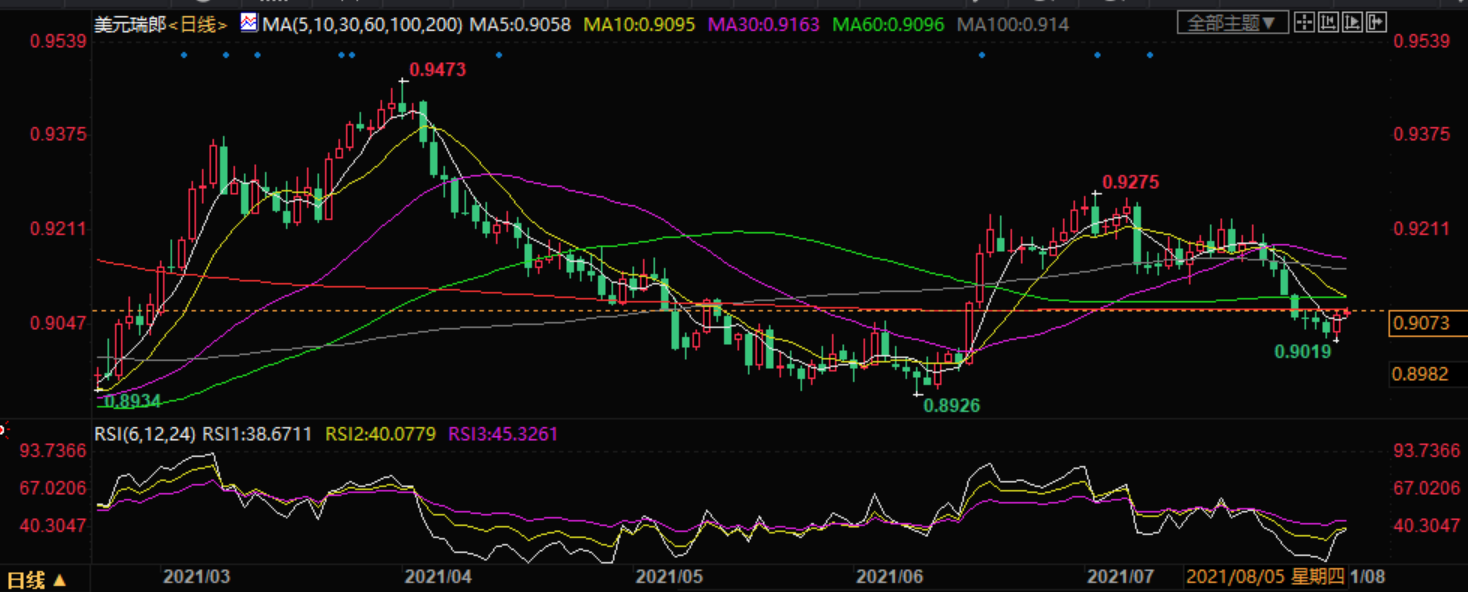Click the 2021/08/05 星期四 date label

pyautogui.click(x=1265, y=577)
